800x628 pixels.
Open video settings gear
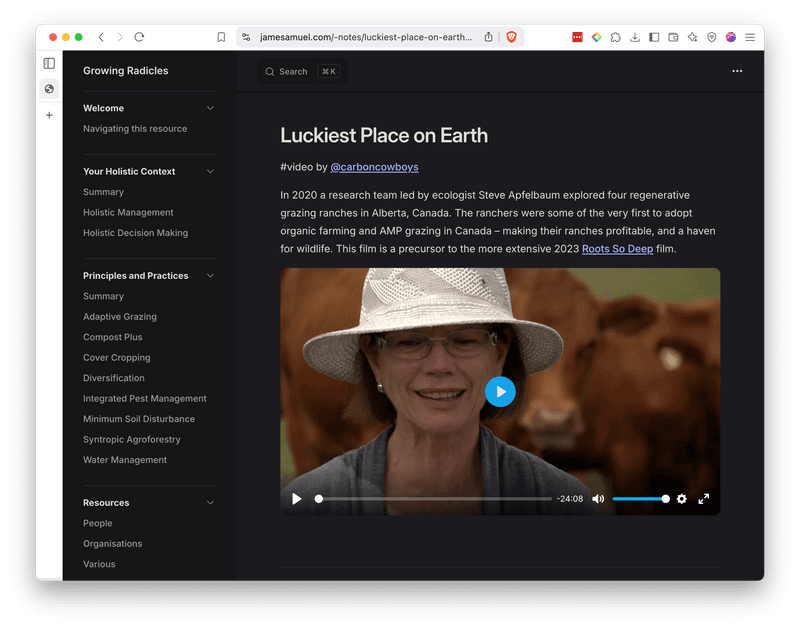coord(682,499)
